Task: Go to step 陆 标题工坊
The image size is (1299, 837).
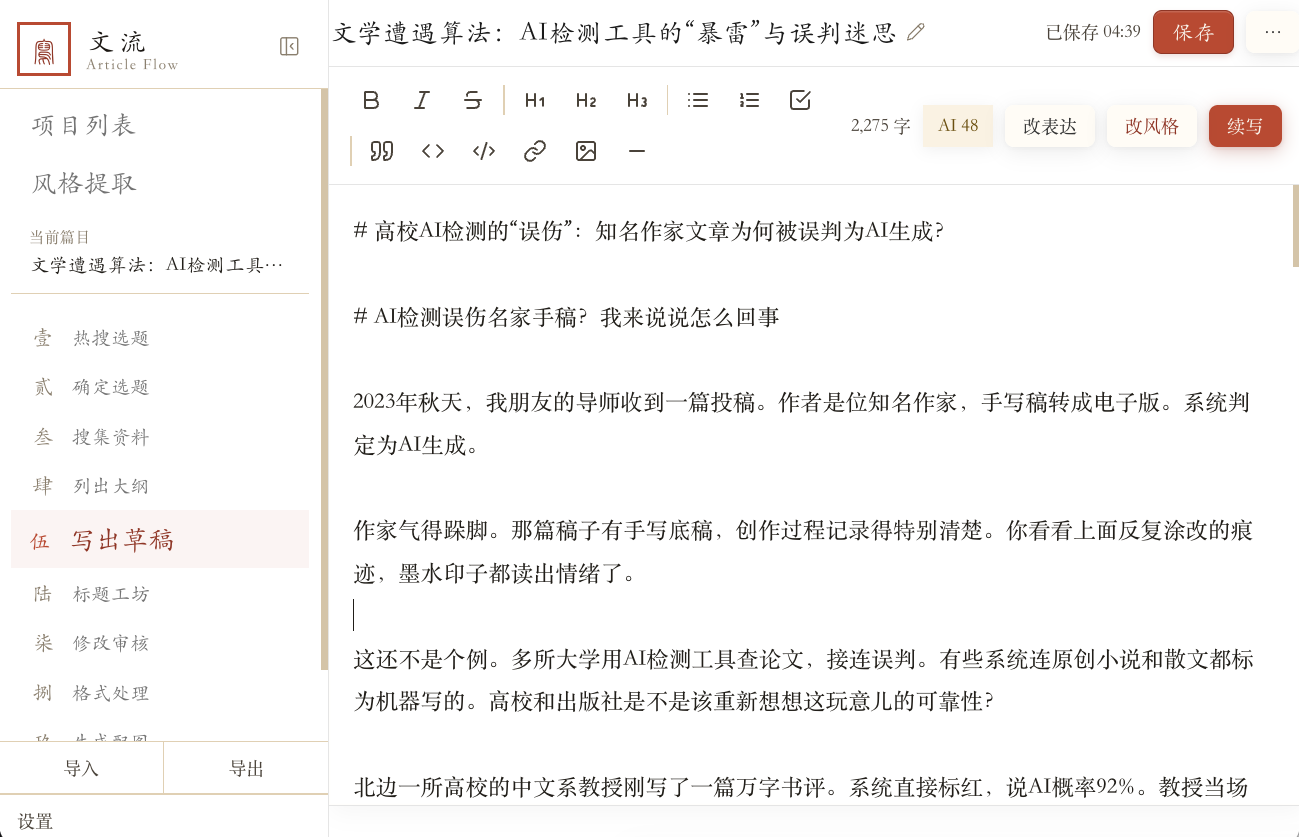Action: (160, 594)
